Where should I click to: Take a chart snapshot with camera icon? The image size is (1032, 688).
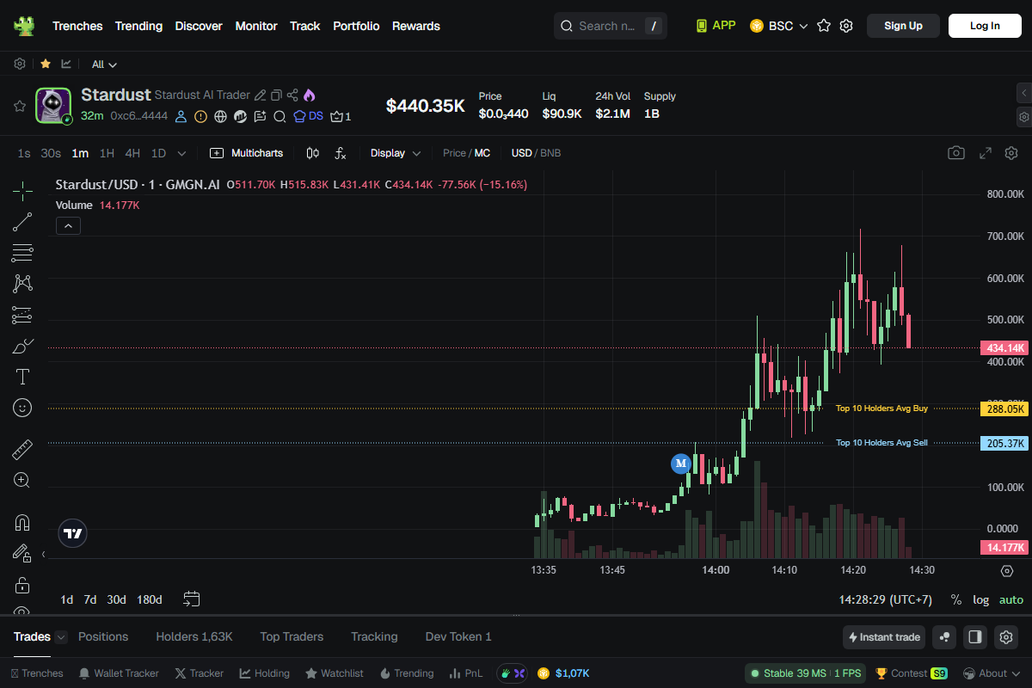click(956, 153)
